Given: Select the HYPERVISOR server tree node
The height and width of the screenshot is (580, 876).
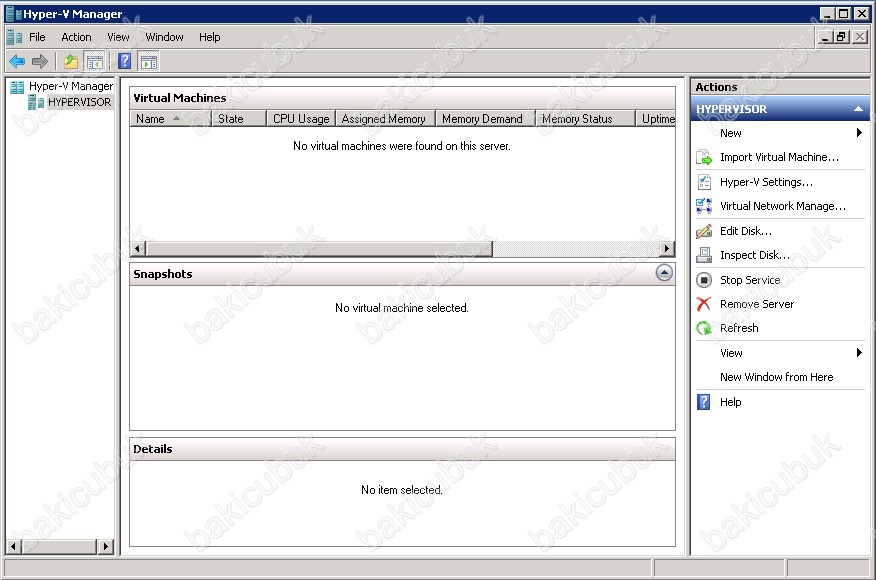Looking at the screenshot, I should pyautogui.click(x=79, y=102).
